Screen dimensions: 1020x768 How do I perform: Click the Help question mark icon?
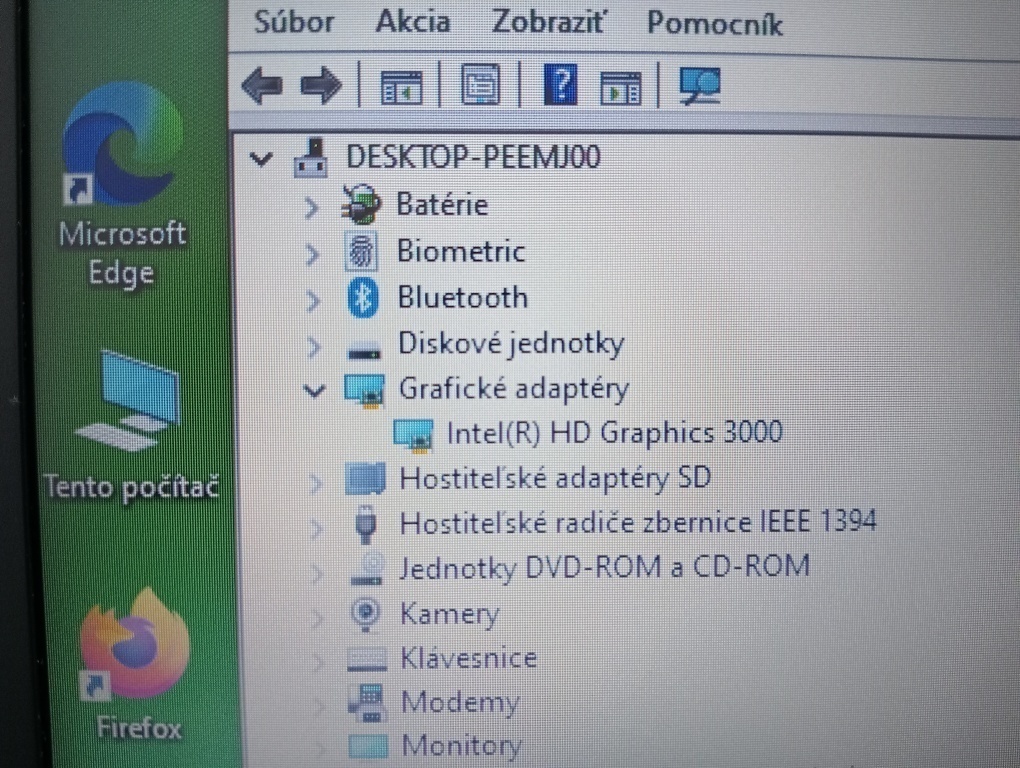(560, 86)
